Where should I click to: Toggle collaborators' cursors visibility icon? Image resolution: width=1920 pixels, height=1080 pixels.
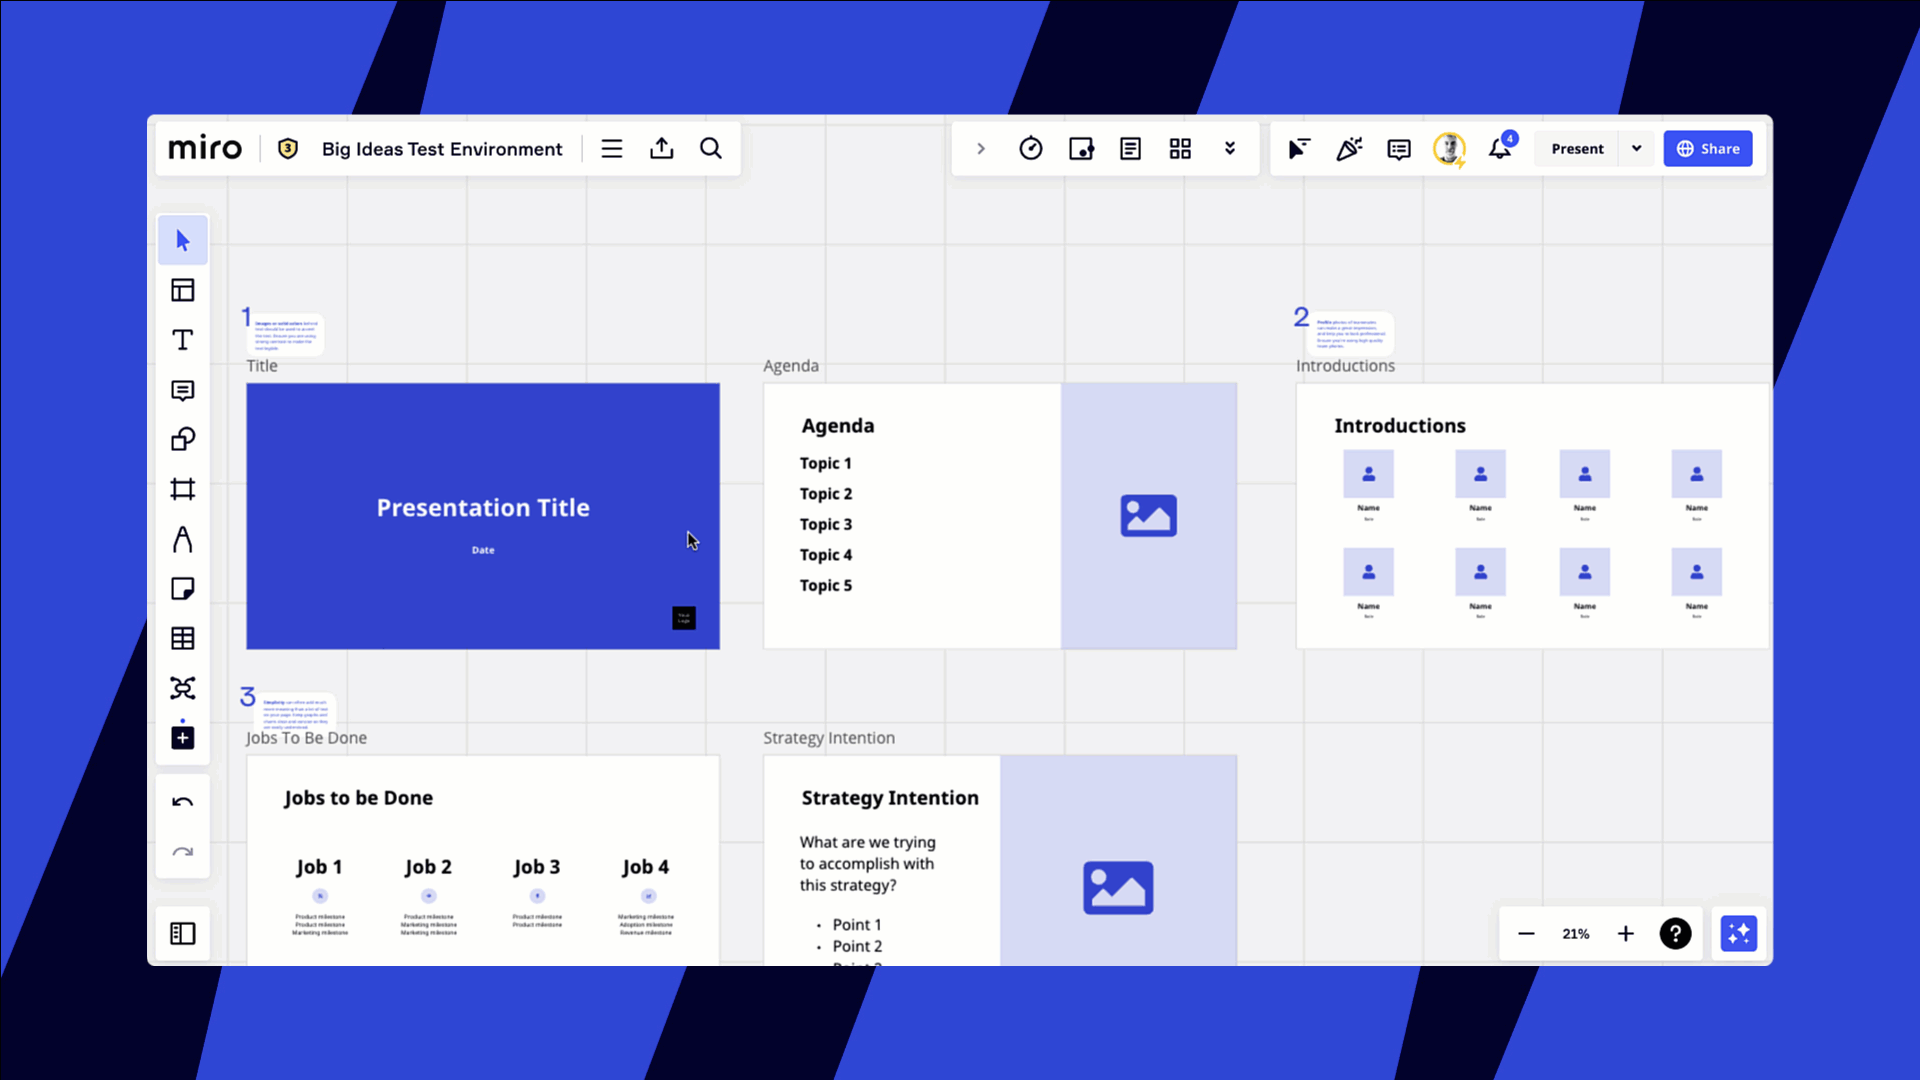pyautogui.click(x=1298, y=149)
